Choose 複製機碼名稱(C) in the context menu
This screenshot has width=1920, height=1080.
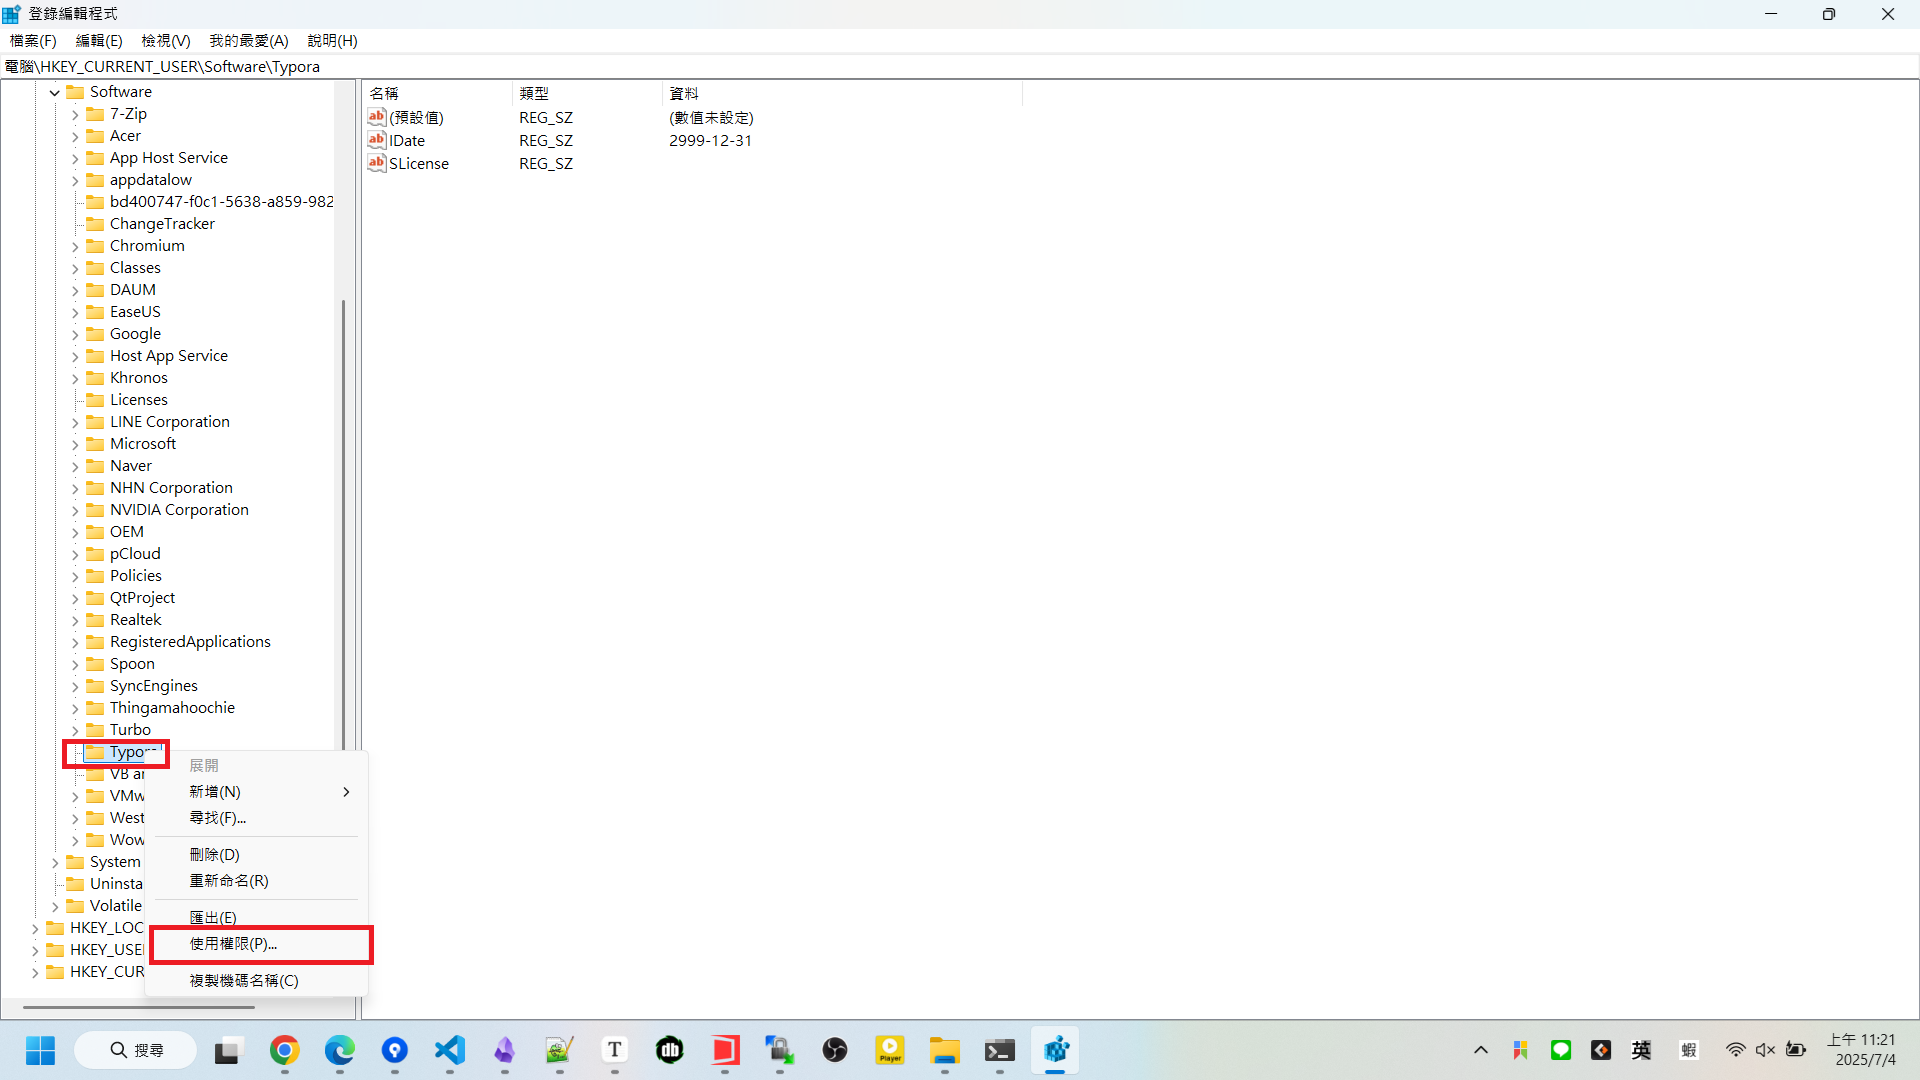(258, 981)
